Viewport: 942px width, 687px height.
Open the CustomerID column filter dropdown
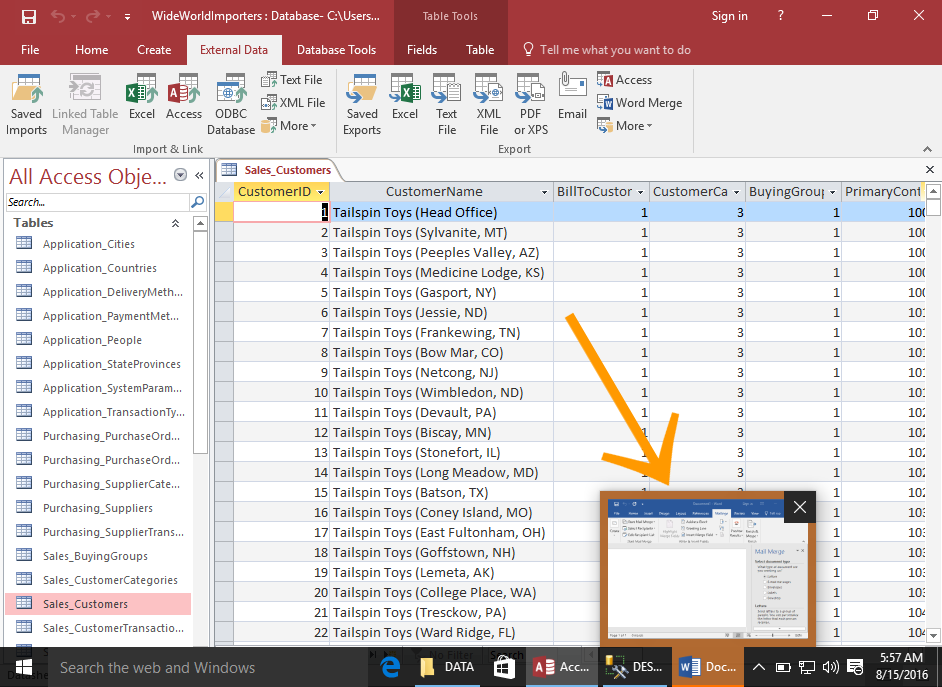pyautogui.click(x=321, y=192)
